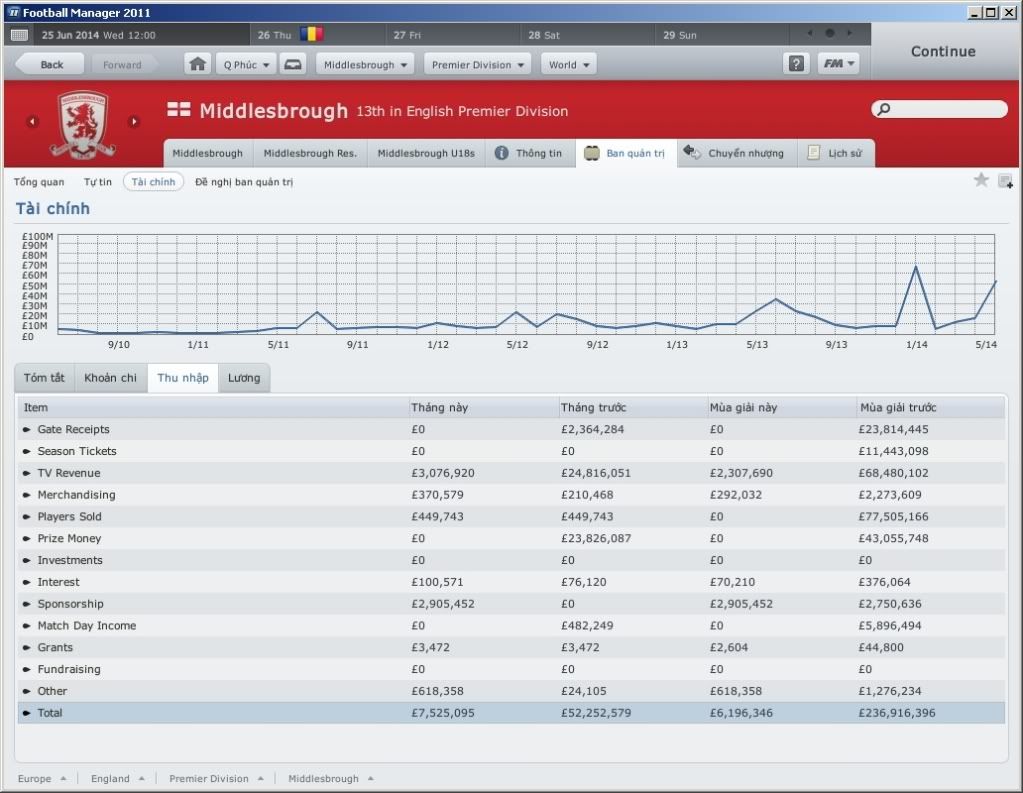Select the Ban quản trị tab
This screenshot has width=1023, height=793.
(x=626, y=153)
